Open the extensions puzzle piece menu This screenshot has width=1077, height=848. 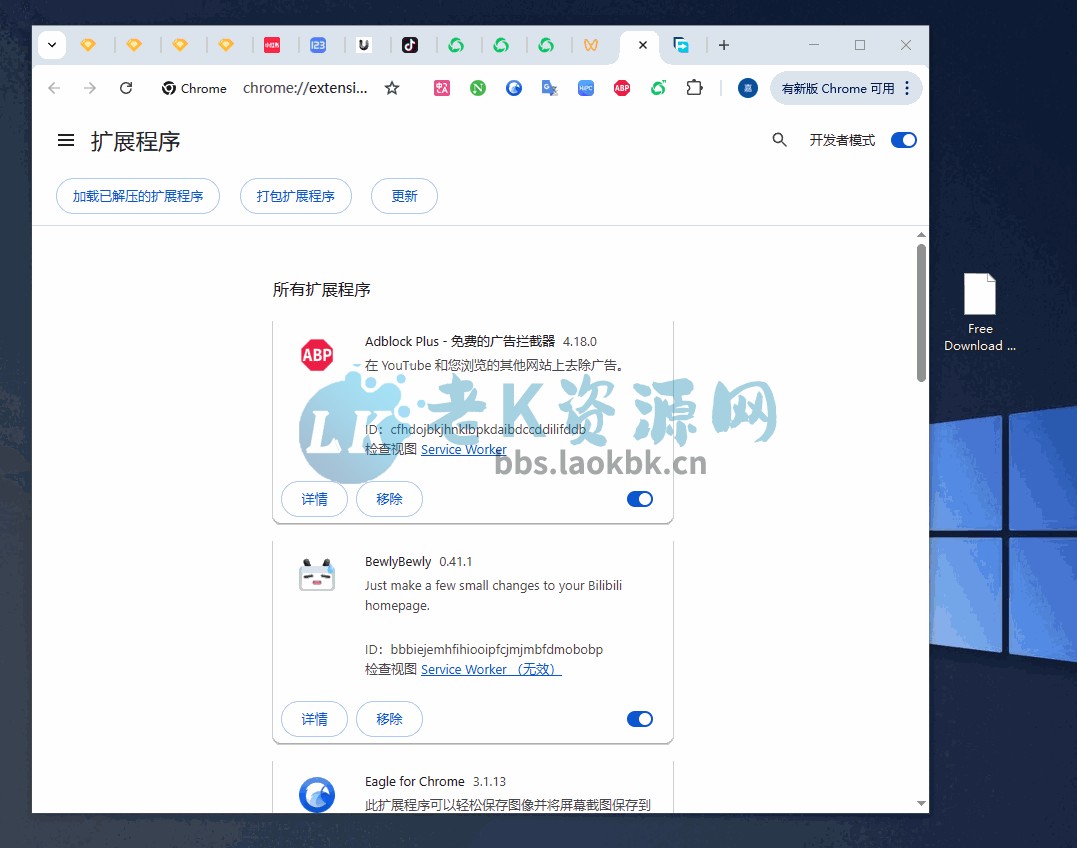[x=694, y=88]
